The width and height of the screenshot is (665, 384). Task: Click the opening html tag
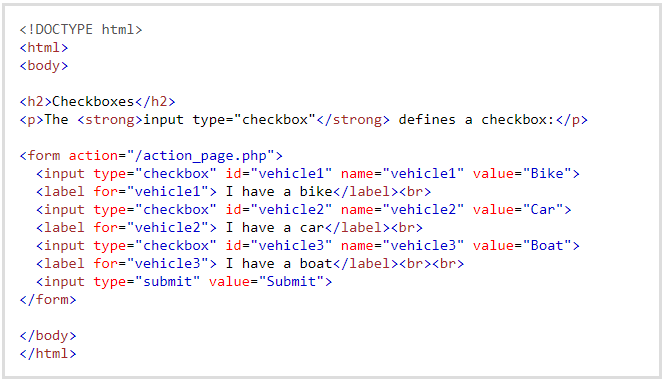[x=44, y=48]
